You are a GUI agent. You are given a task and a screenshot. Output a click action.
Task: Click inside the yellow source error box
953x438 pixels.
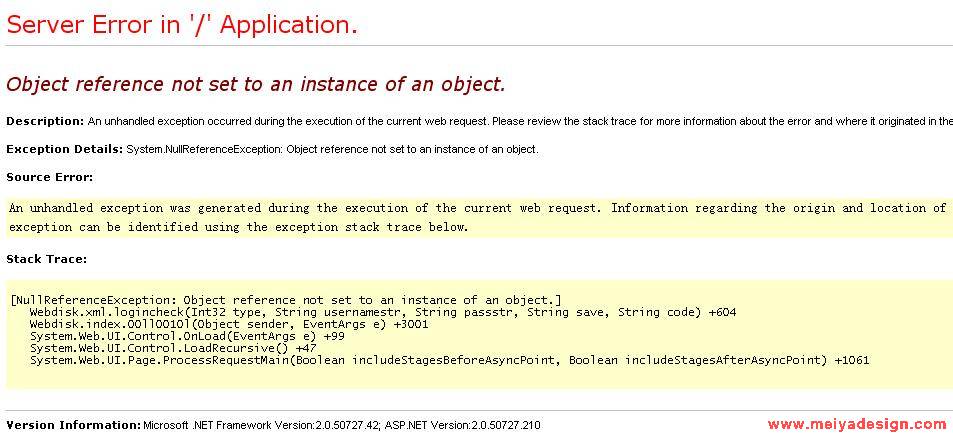coord(479,217)
